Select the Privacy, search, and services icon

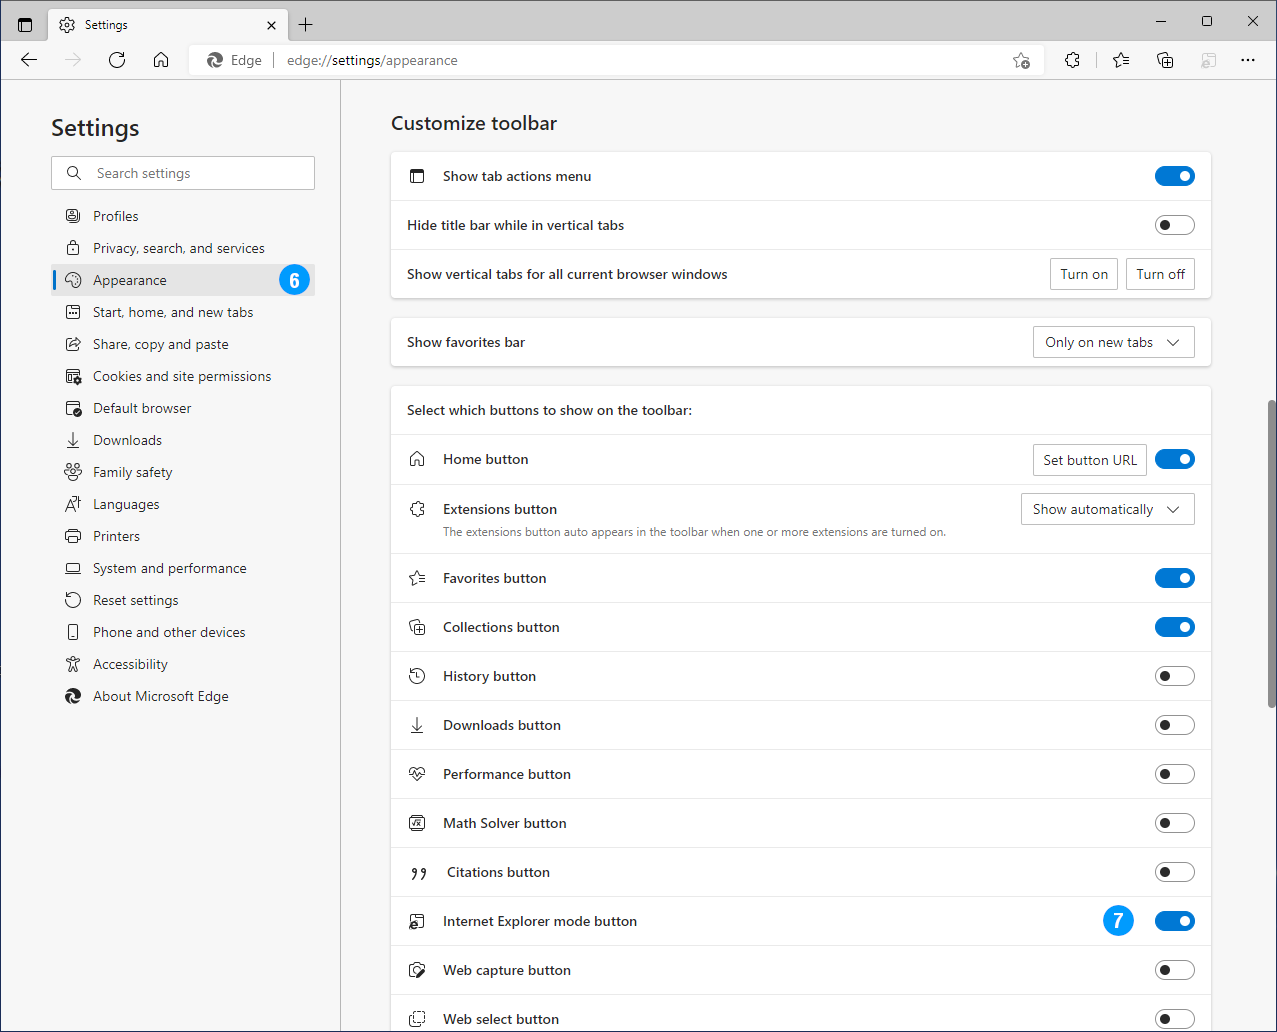click(72, 247)
